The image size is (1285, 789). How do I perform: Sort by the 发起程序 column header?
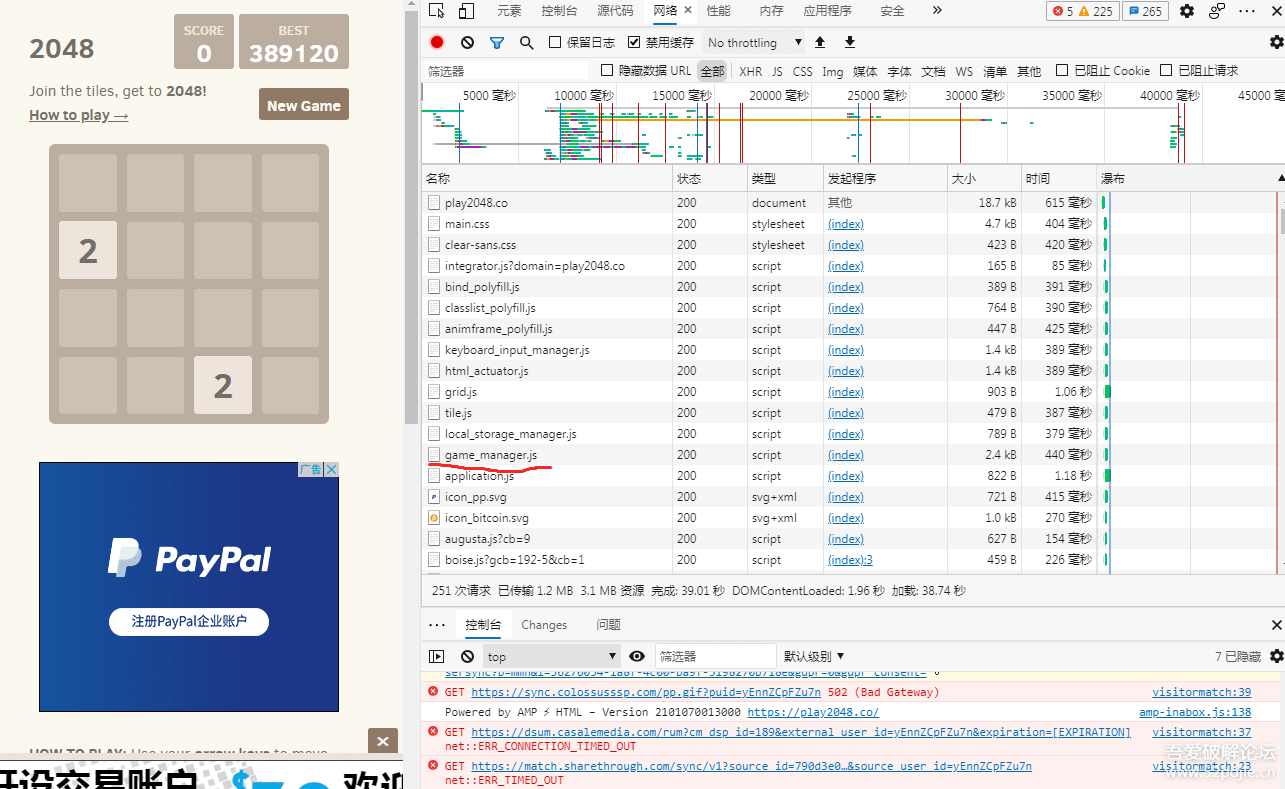click(885, 178)
